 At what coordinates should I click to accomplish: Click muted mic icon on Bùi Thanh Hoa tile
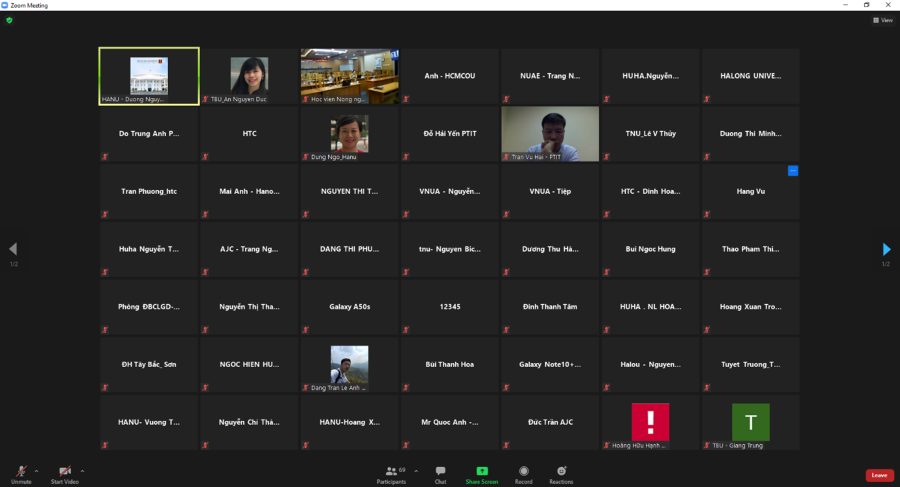pos(406,388)
